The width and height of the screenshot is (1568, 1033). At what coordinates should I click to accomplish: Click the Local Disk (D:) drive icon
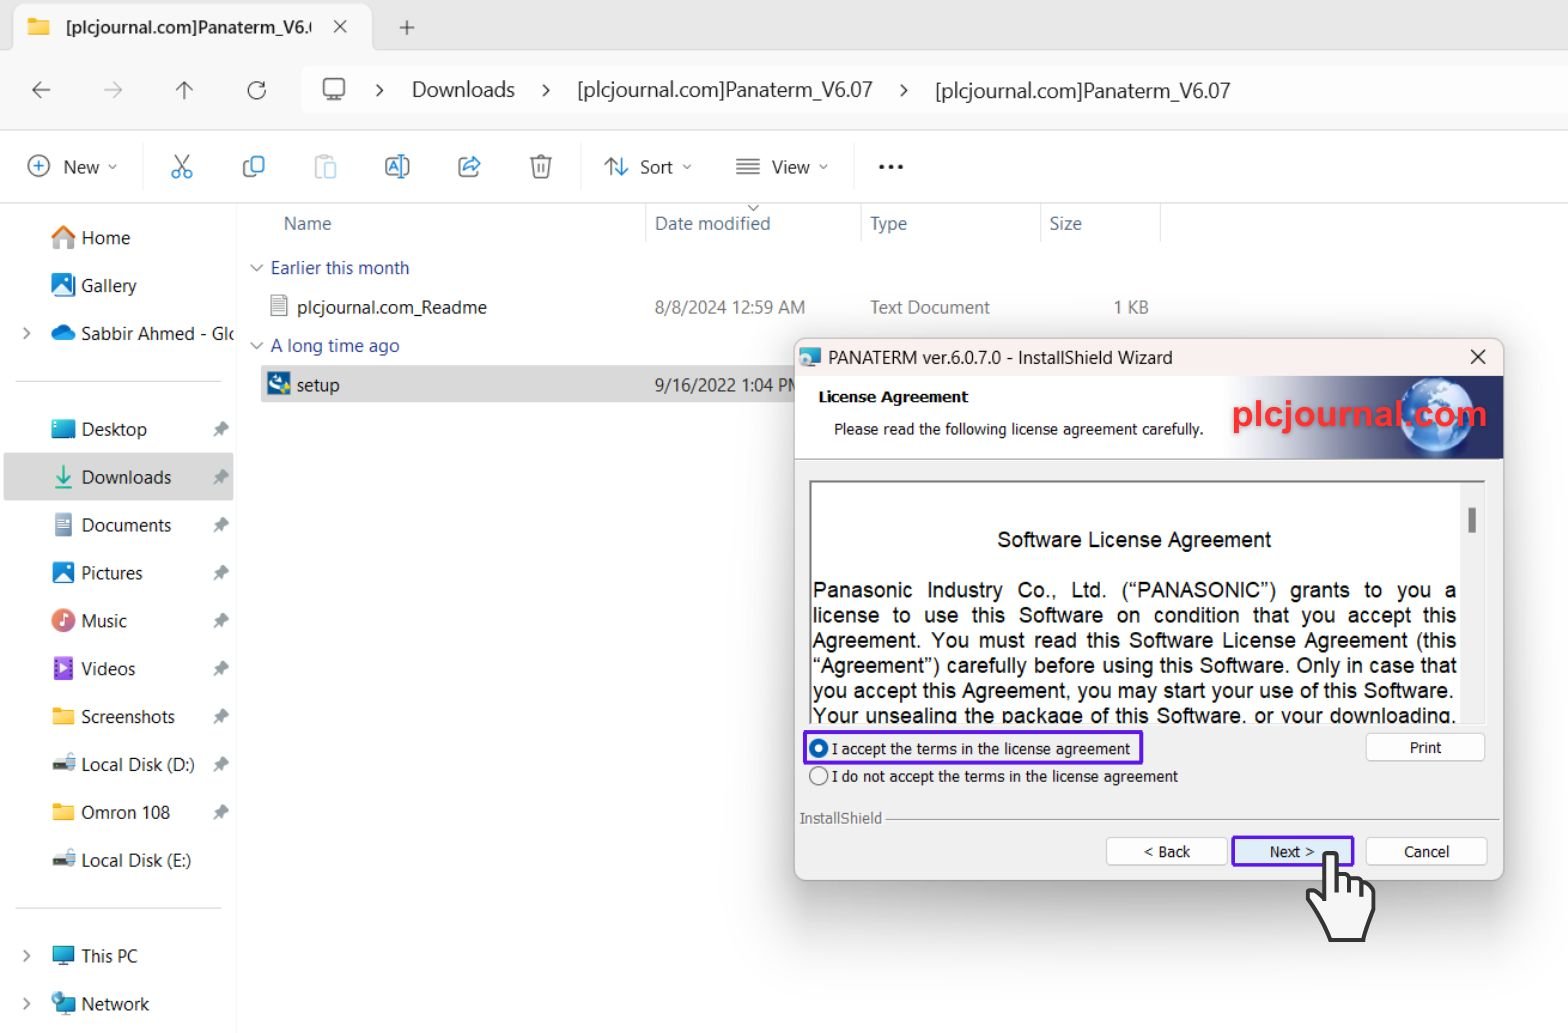pyautogui.click(x=63, y=764)
